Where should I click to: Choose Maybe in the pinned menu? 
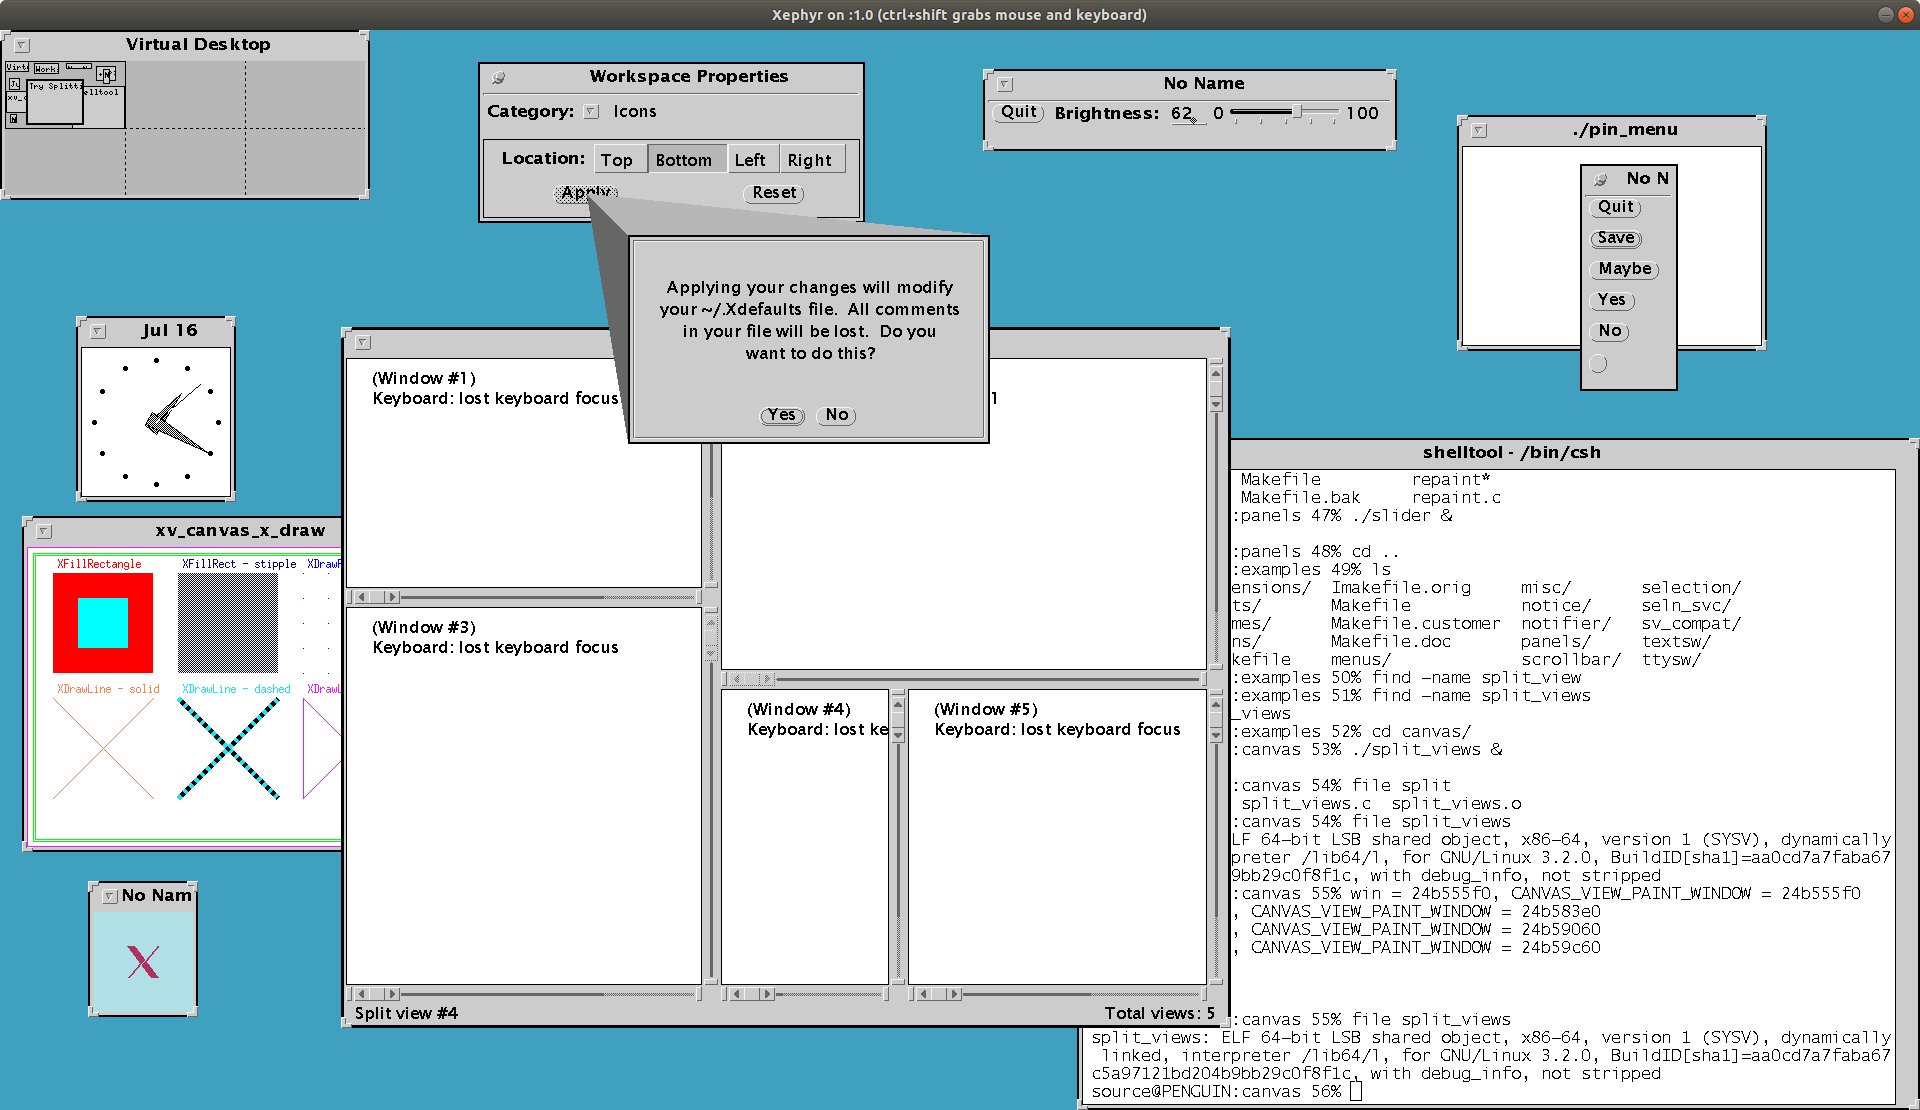tap(1624, 269)
